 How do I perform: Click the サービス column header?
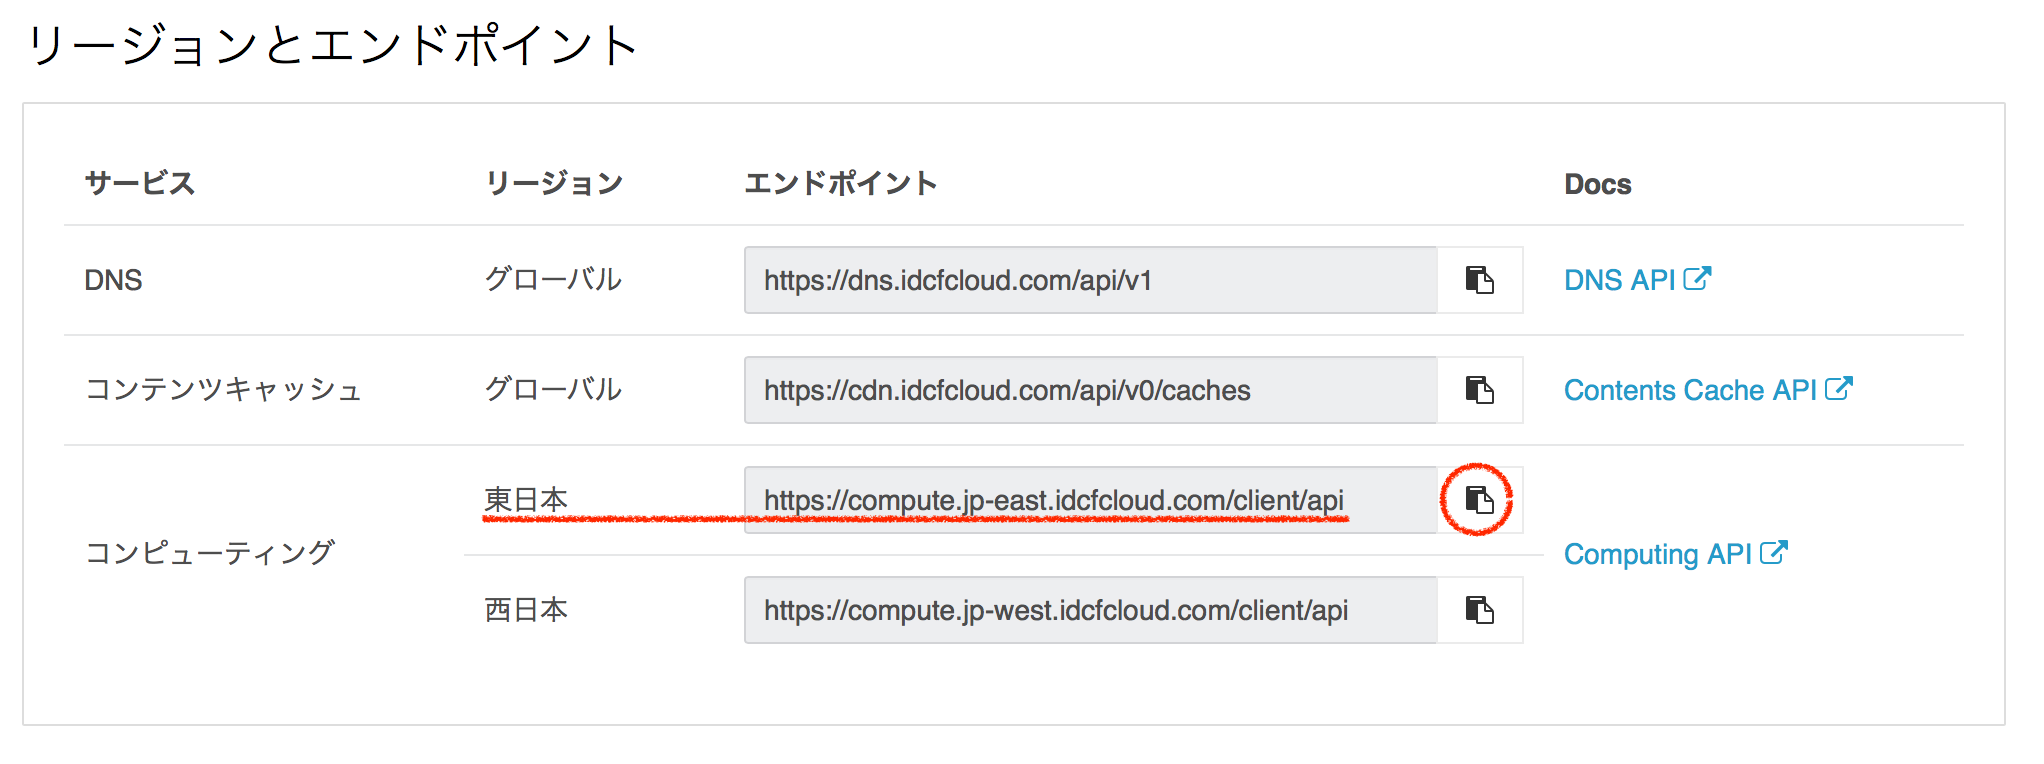pos(140,184)
